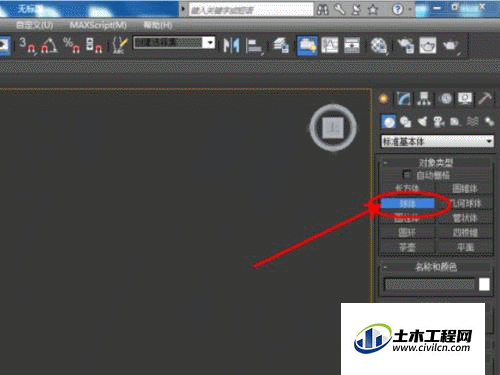Viewport: 500px width, 375px height.
Task: Open the Help icon dropdown arrow
Action: 410,9
